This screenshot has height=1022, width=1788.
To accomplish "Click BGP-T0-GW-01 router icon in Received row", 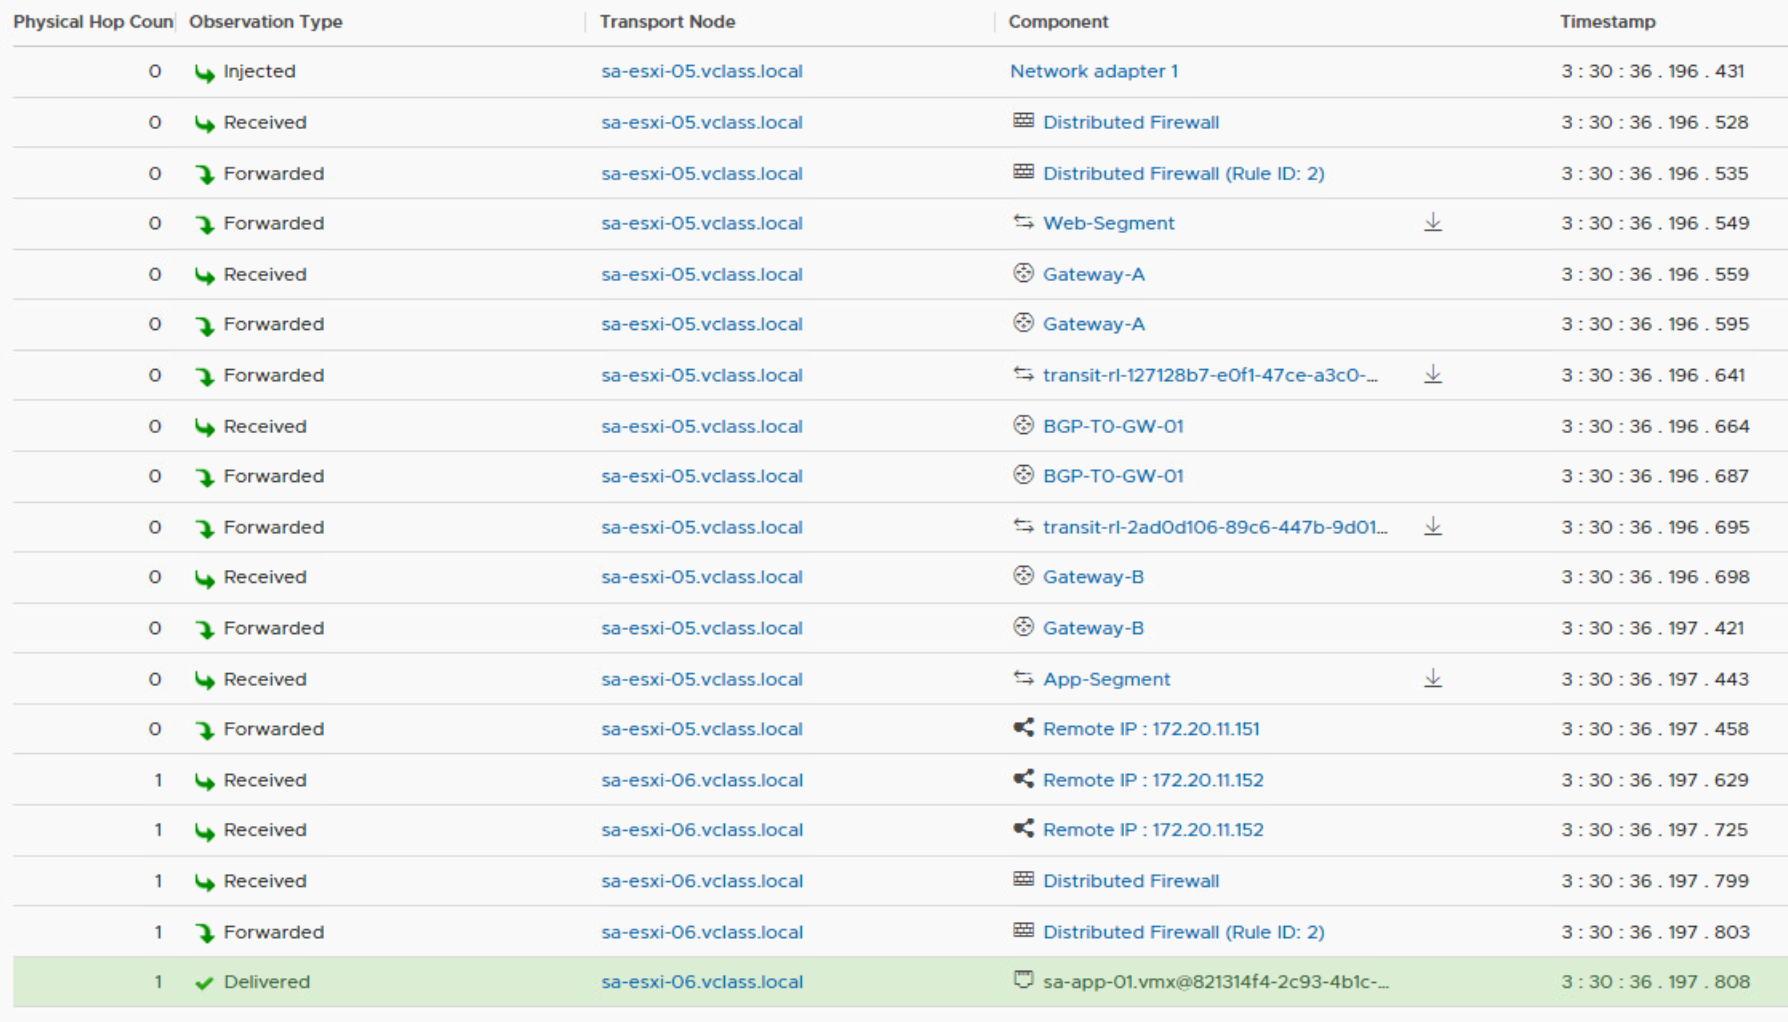I will (1023, 425).
